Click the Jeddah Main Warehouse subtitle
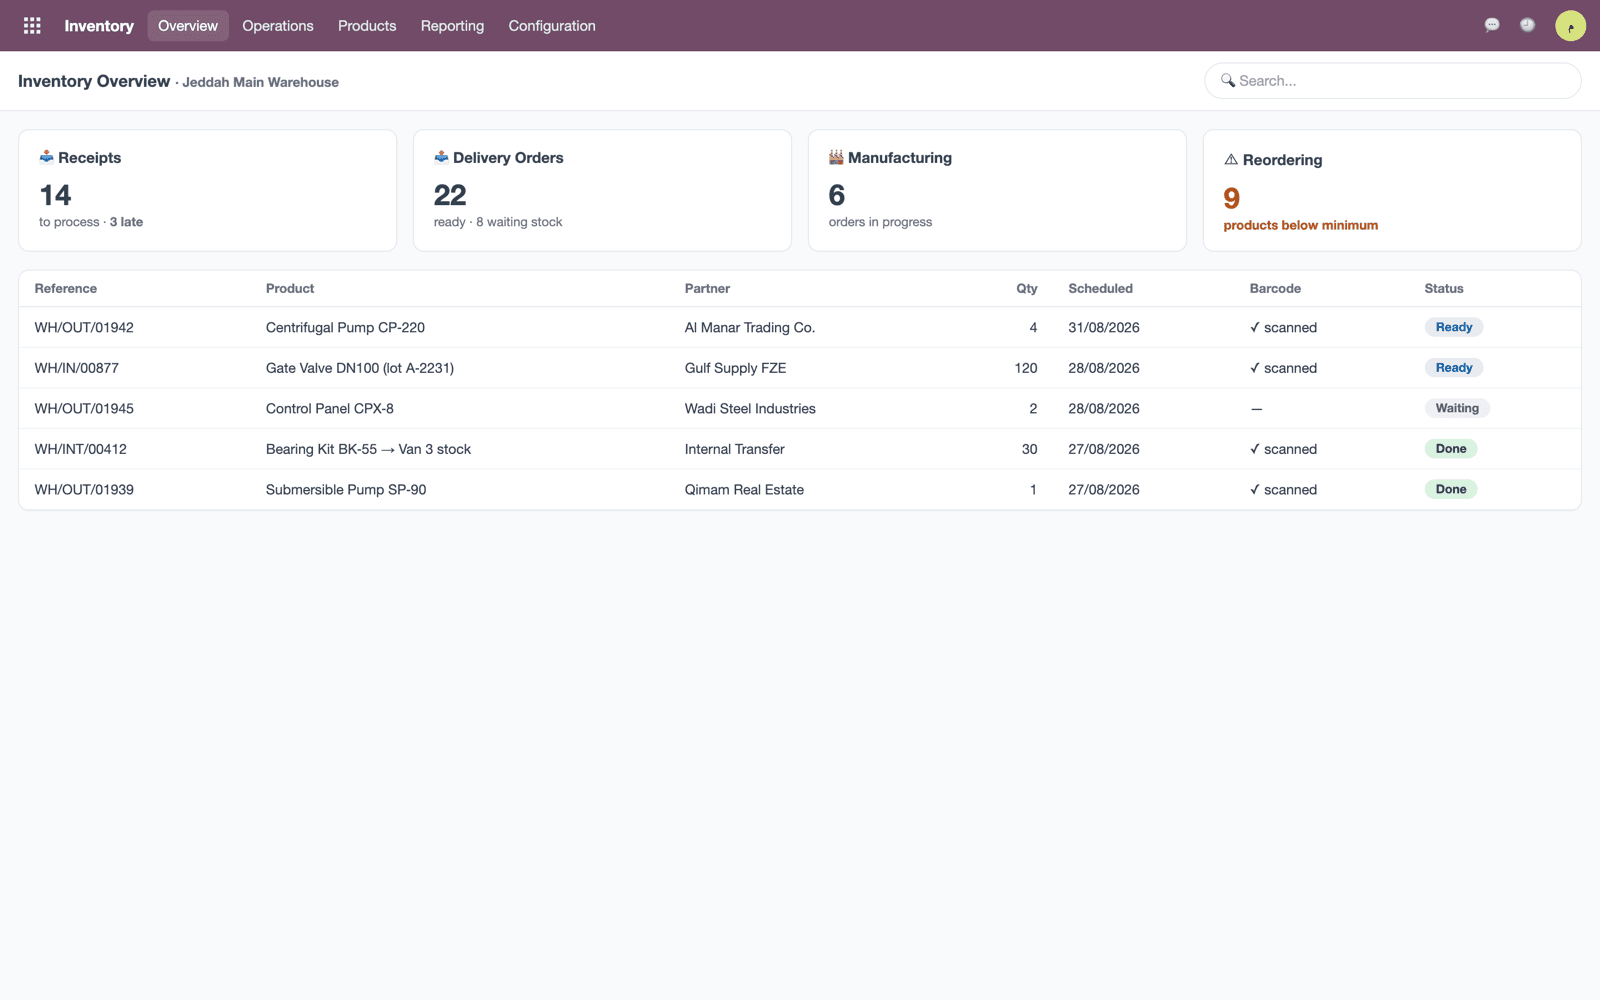1600x1000 pixels. [x=260, y=82]
